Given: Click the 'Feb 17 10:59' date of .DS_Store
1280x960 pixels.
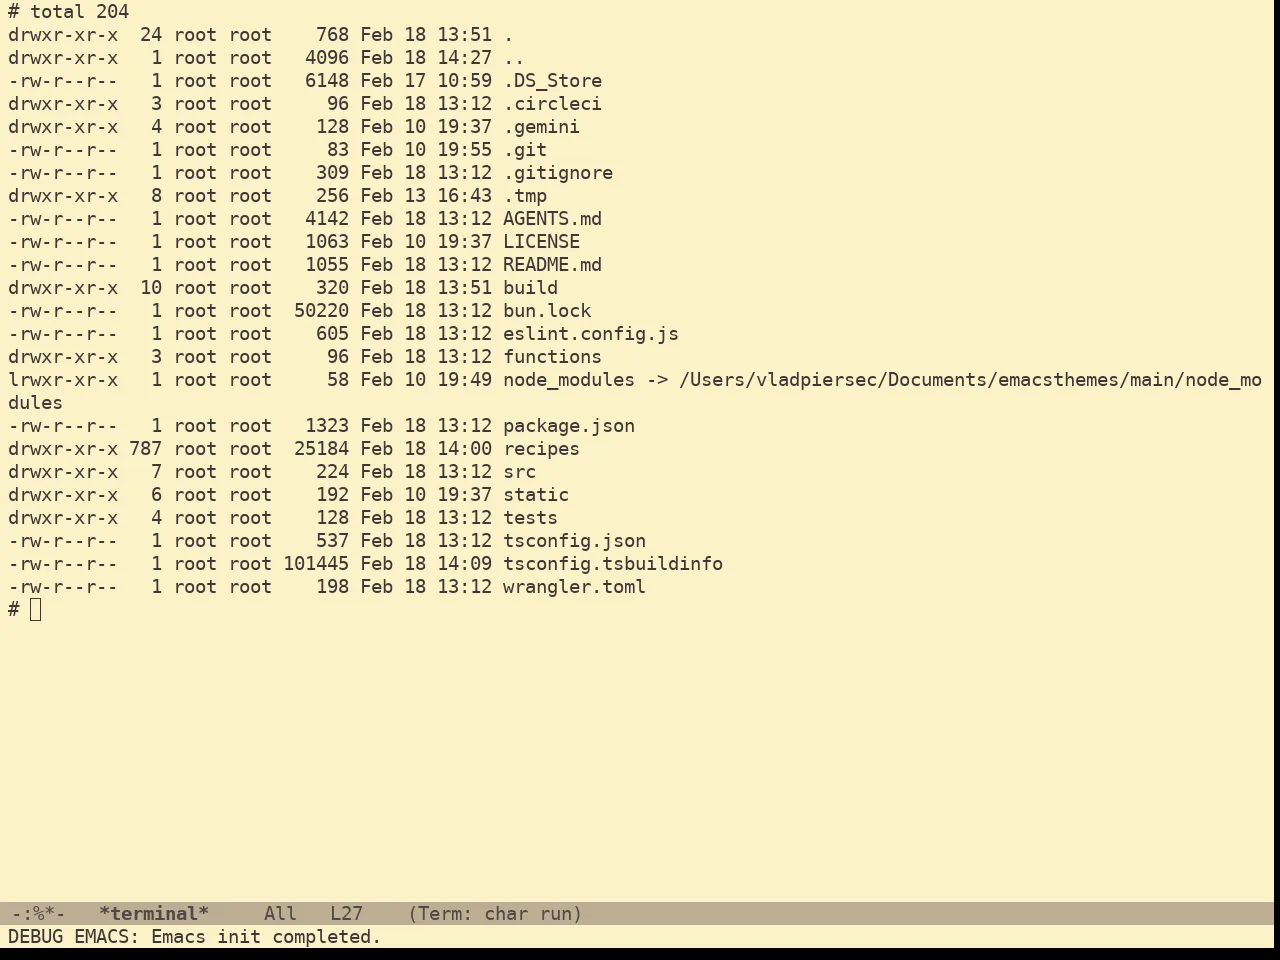Looking at the screenshot, I should coord(426,81).
